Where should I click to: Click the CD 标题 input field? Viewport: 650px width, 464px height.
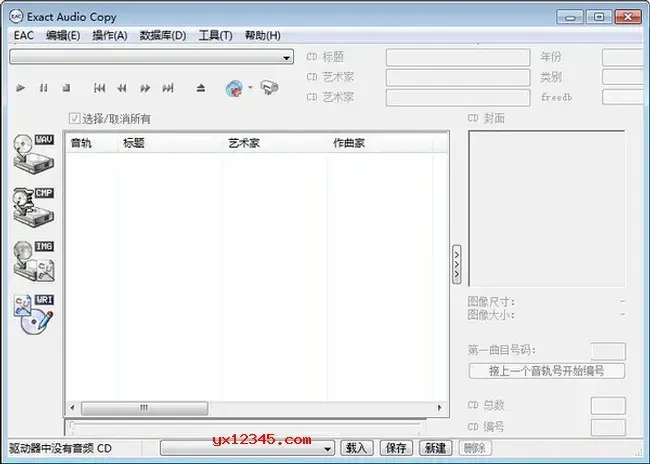pyautogui.click(x=458, y=57)
